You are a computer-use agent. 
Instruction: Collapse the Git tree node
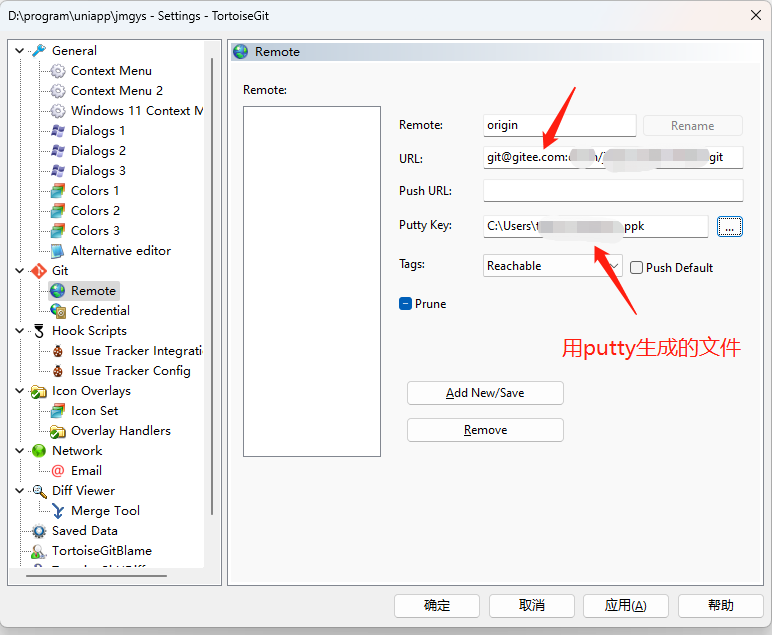click(x=20, y=271)
